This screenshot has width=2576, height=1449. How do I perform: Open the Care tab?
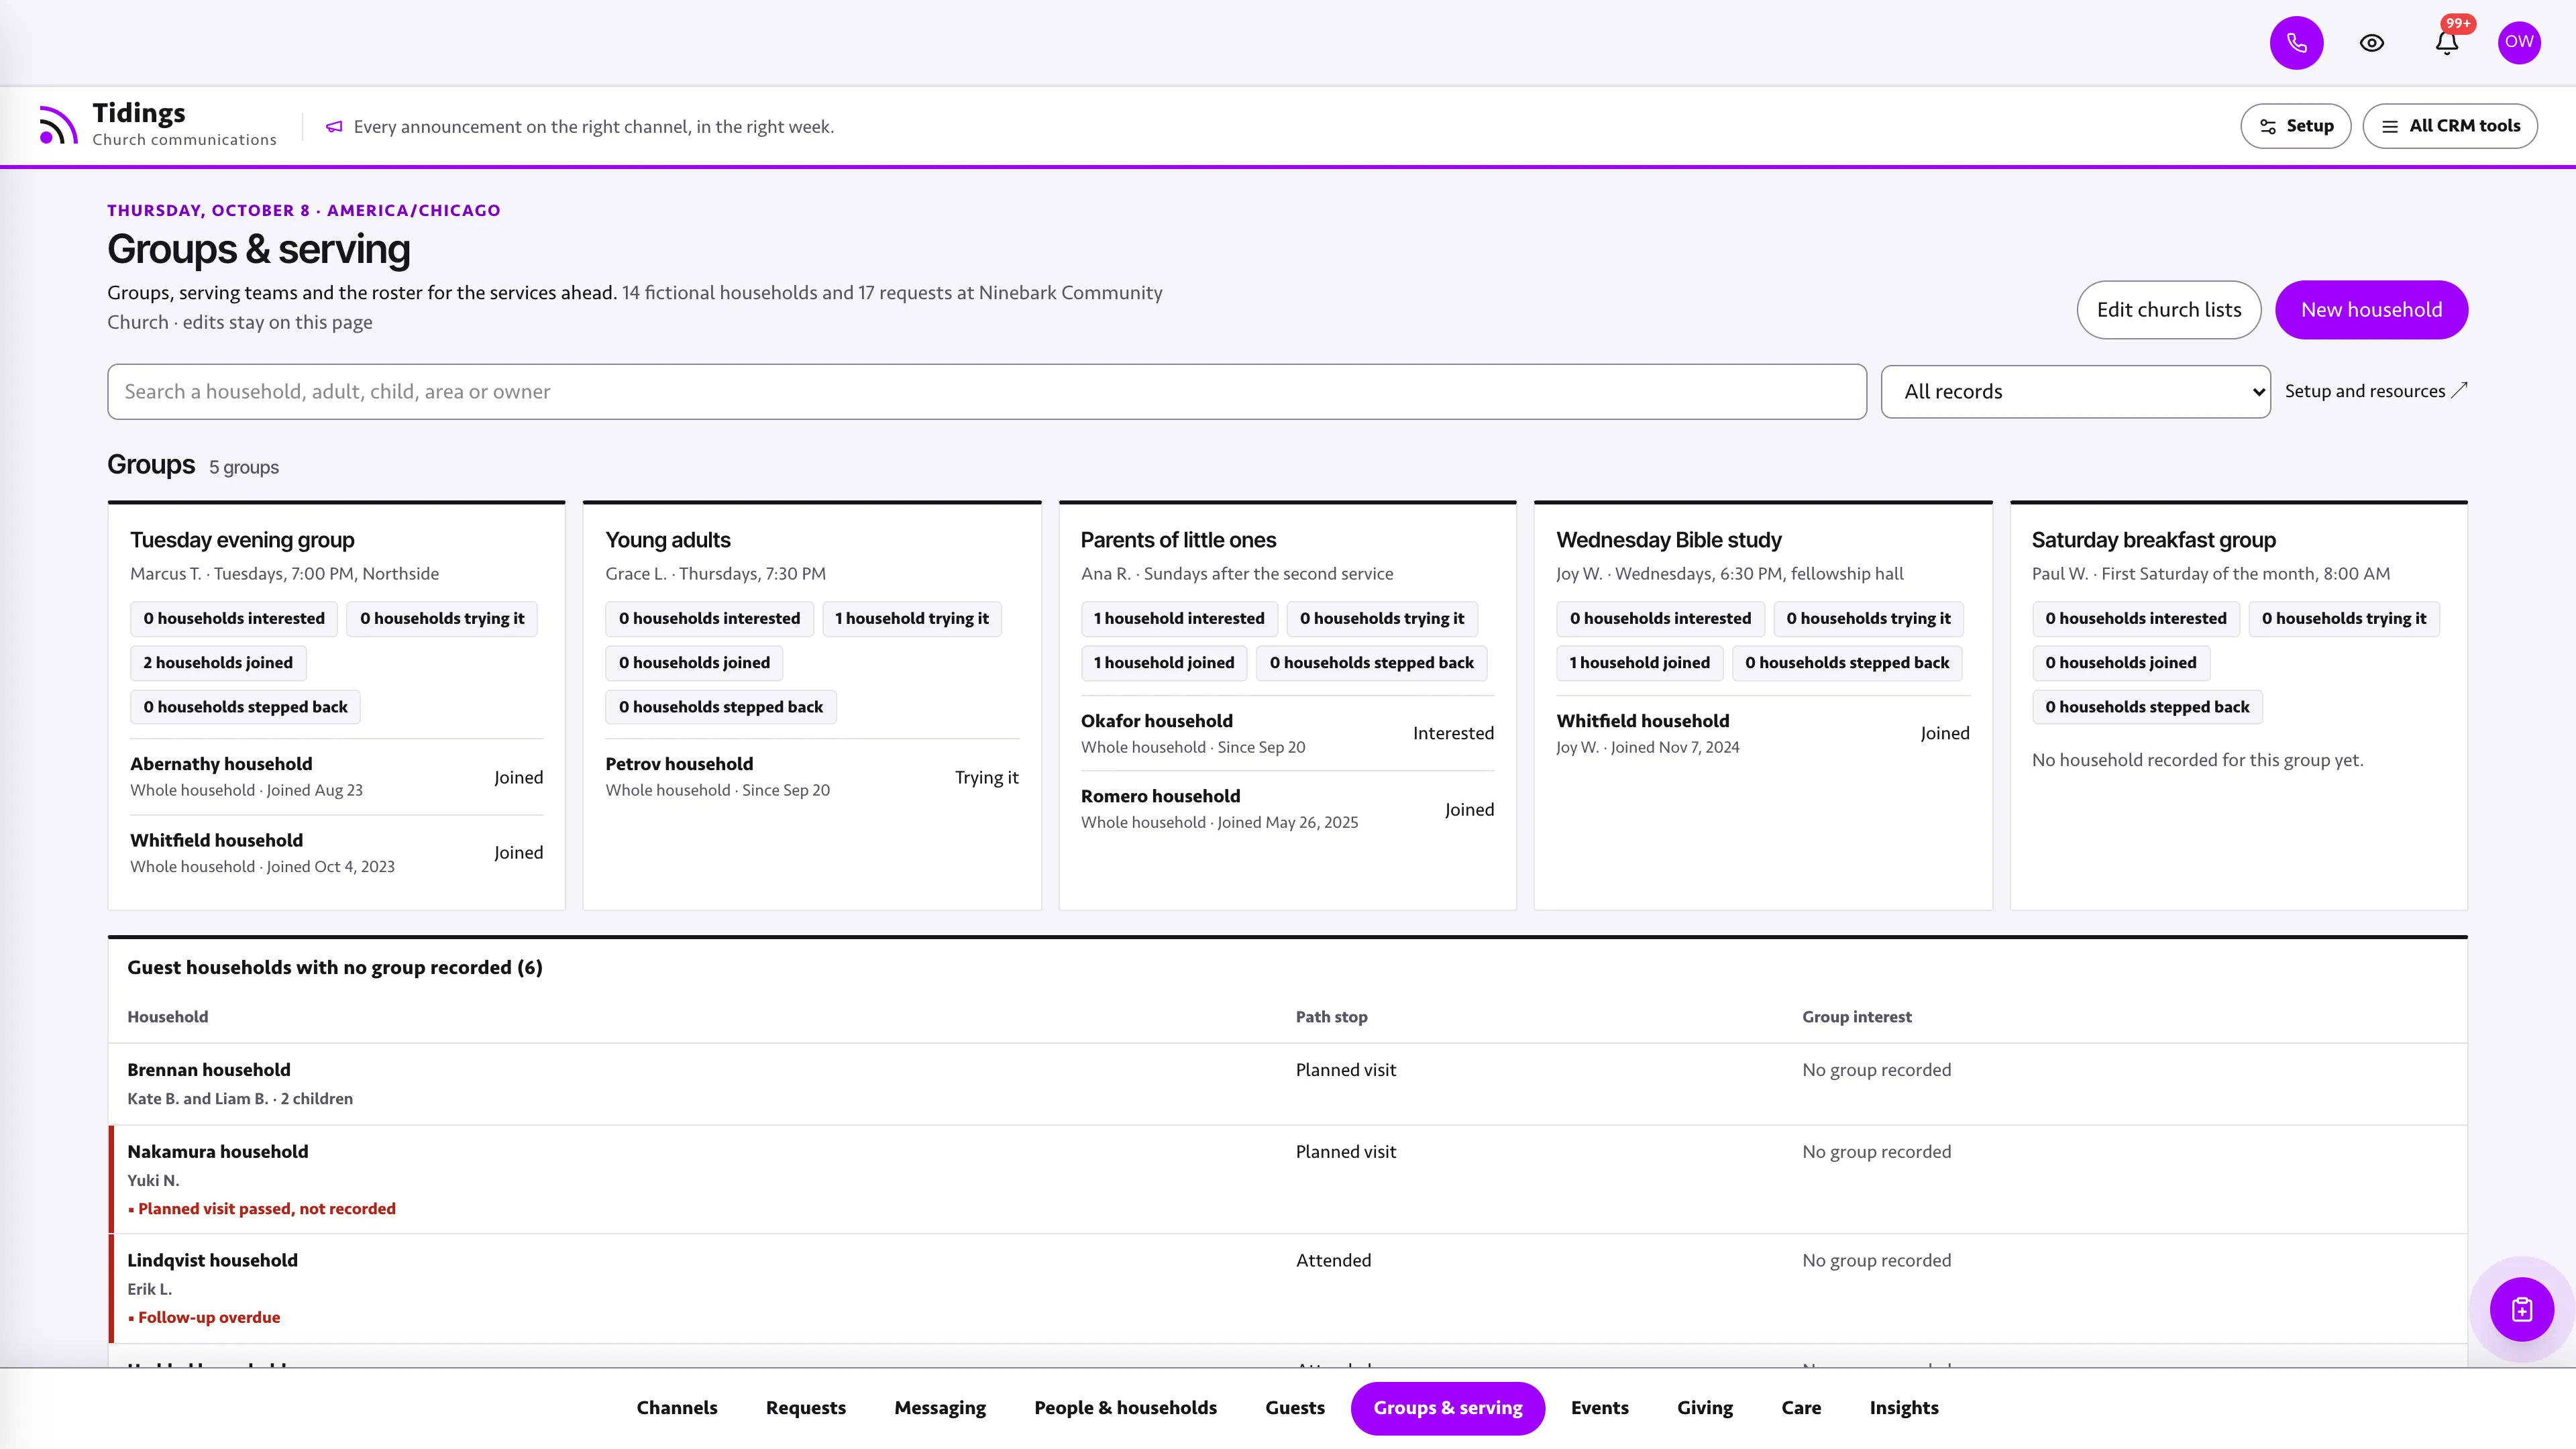(x=1800, y=1408)
